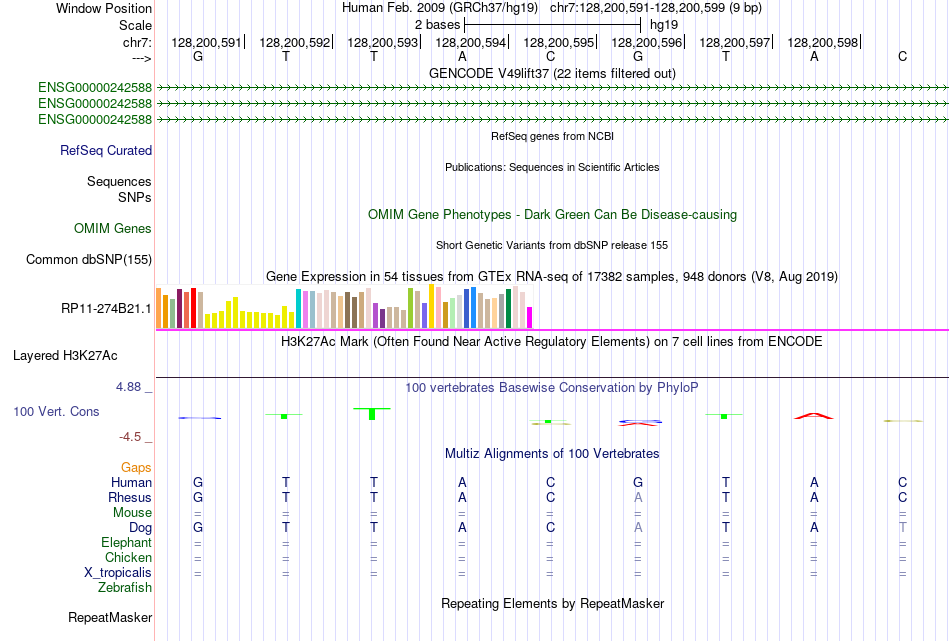Open the RefSeq Curated track label

click(106, 150)
